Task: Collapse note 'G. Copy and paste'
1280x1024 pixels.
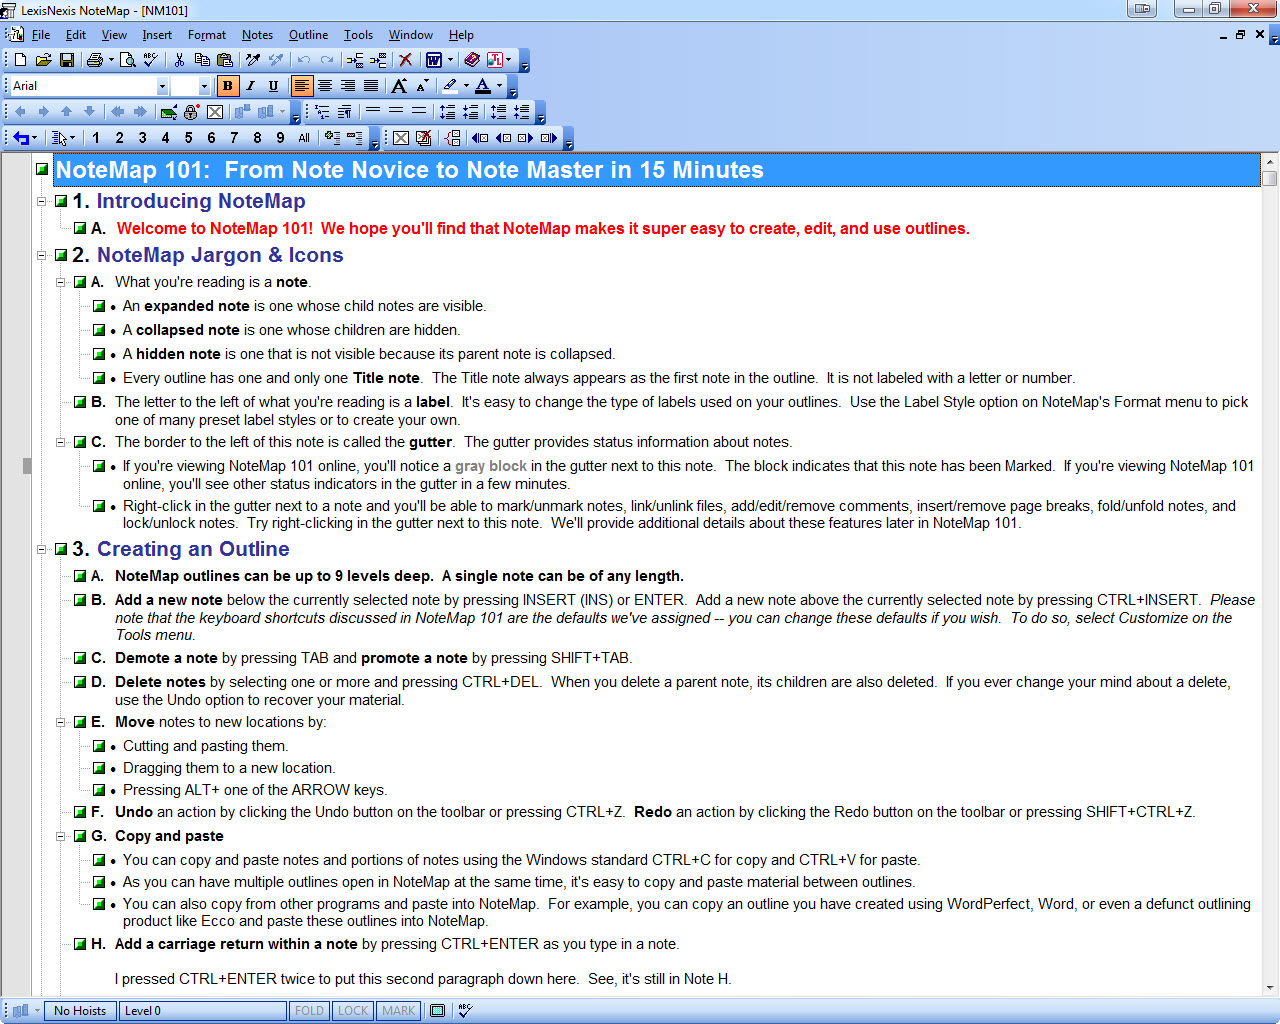Action: click(x=61, y=836)
